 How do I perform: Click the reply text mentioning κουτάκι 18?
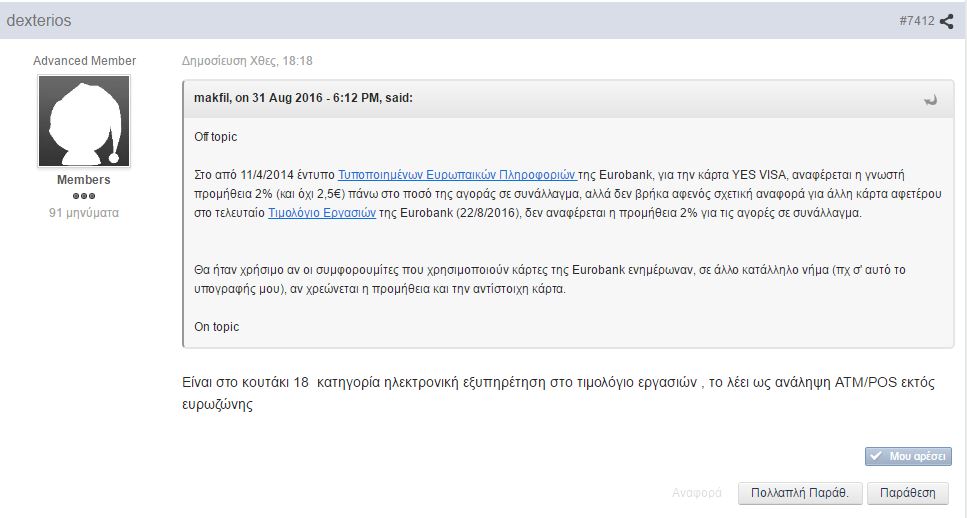(558, 393)
